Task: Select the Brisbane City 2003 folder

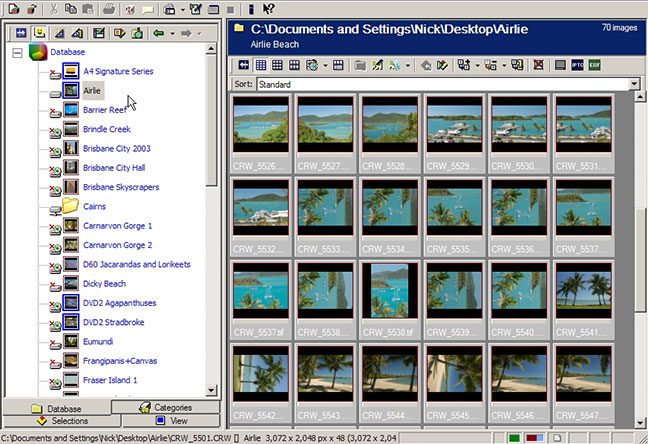Action: point(117,149)
